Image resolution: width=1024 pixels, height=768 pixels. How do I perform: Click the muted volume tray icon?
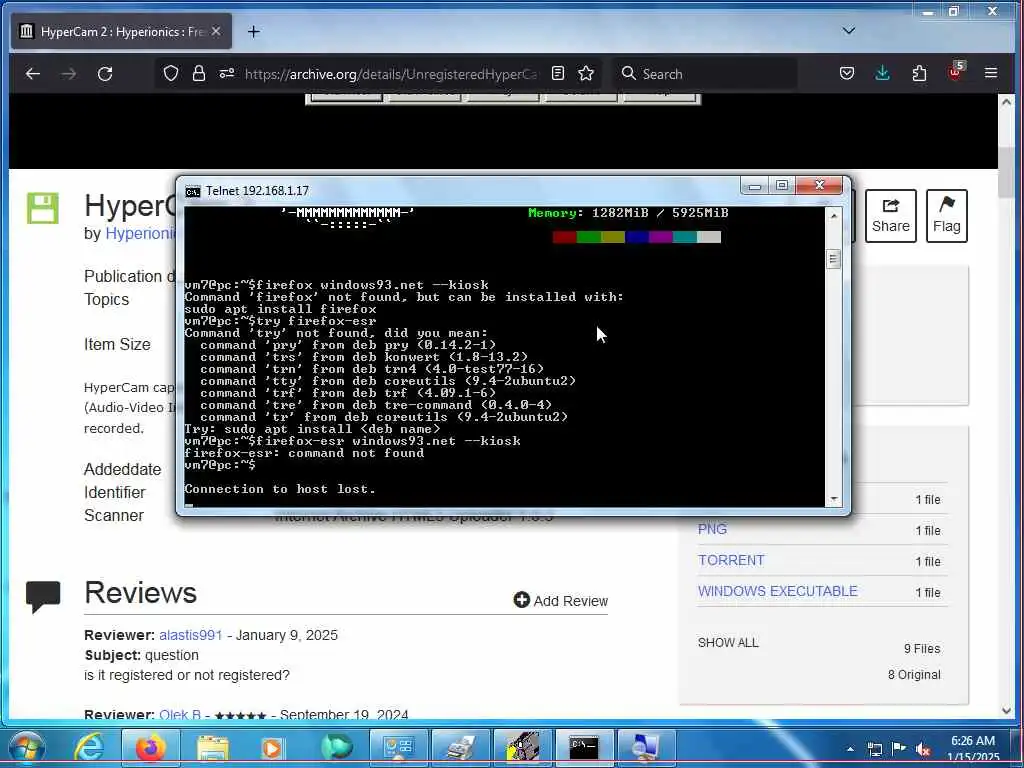coord(923,750)
